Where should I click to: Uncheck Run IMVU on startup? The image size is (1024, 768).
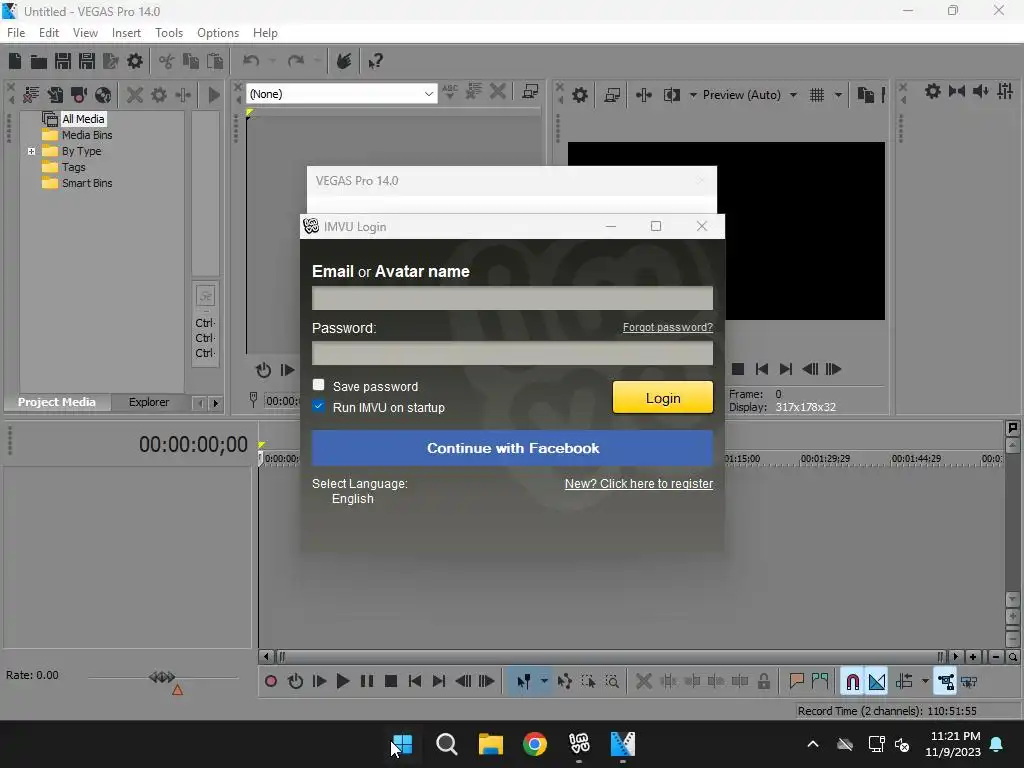point(319,406)
